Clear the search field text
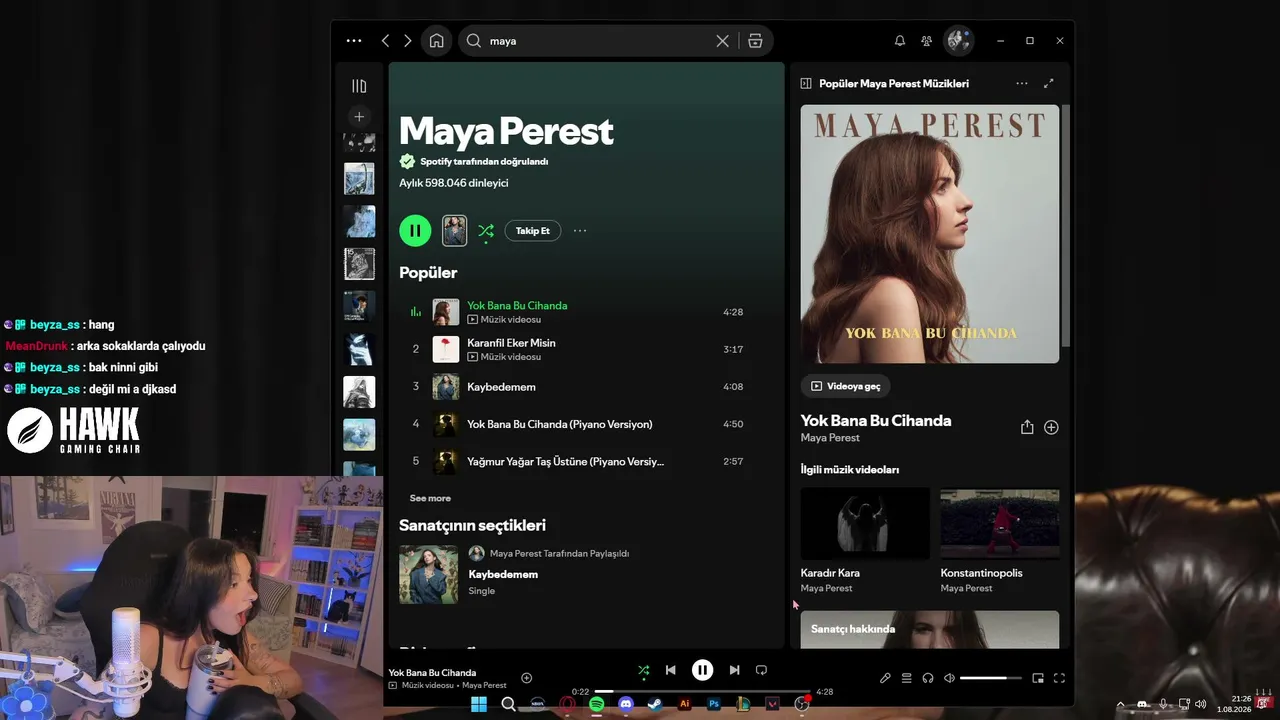Screen dimensions: 1280x720 723,41
